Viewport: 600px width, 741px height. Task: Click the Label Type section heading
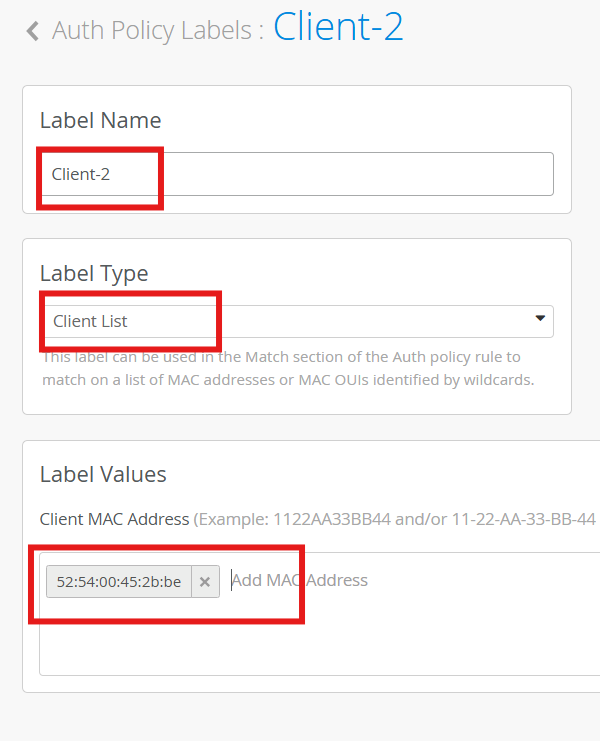[x=94, y=273]
